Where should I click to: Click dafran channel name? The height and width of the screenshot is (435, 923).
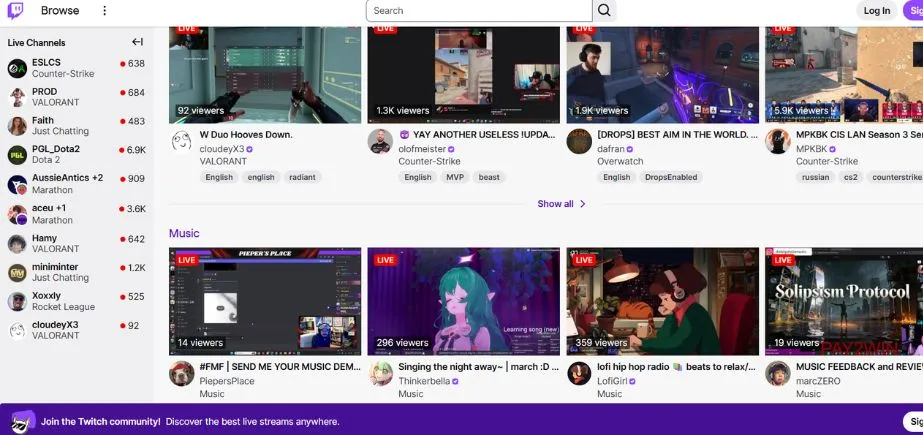pos(611,149)
